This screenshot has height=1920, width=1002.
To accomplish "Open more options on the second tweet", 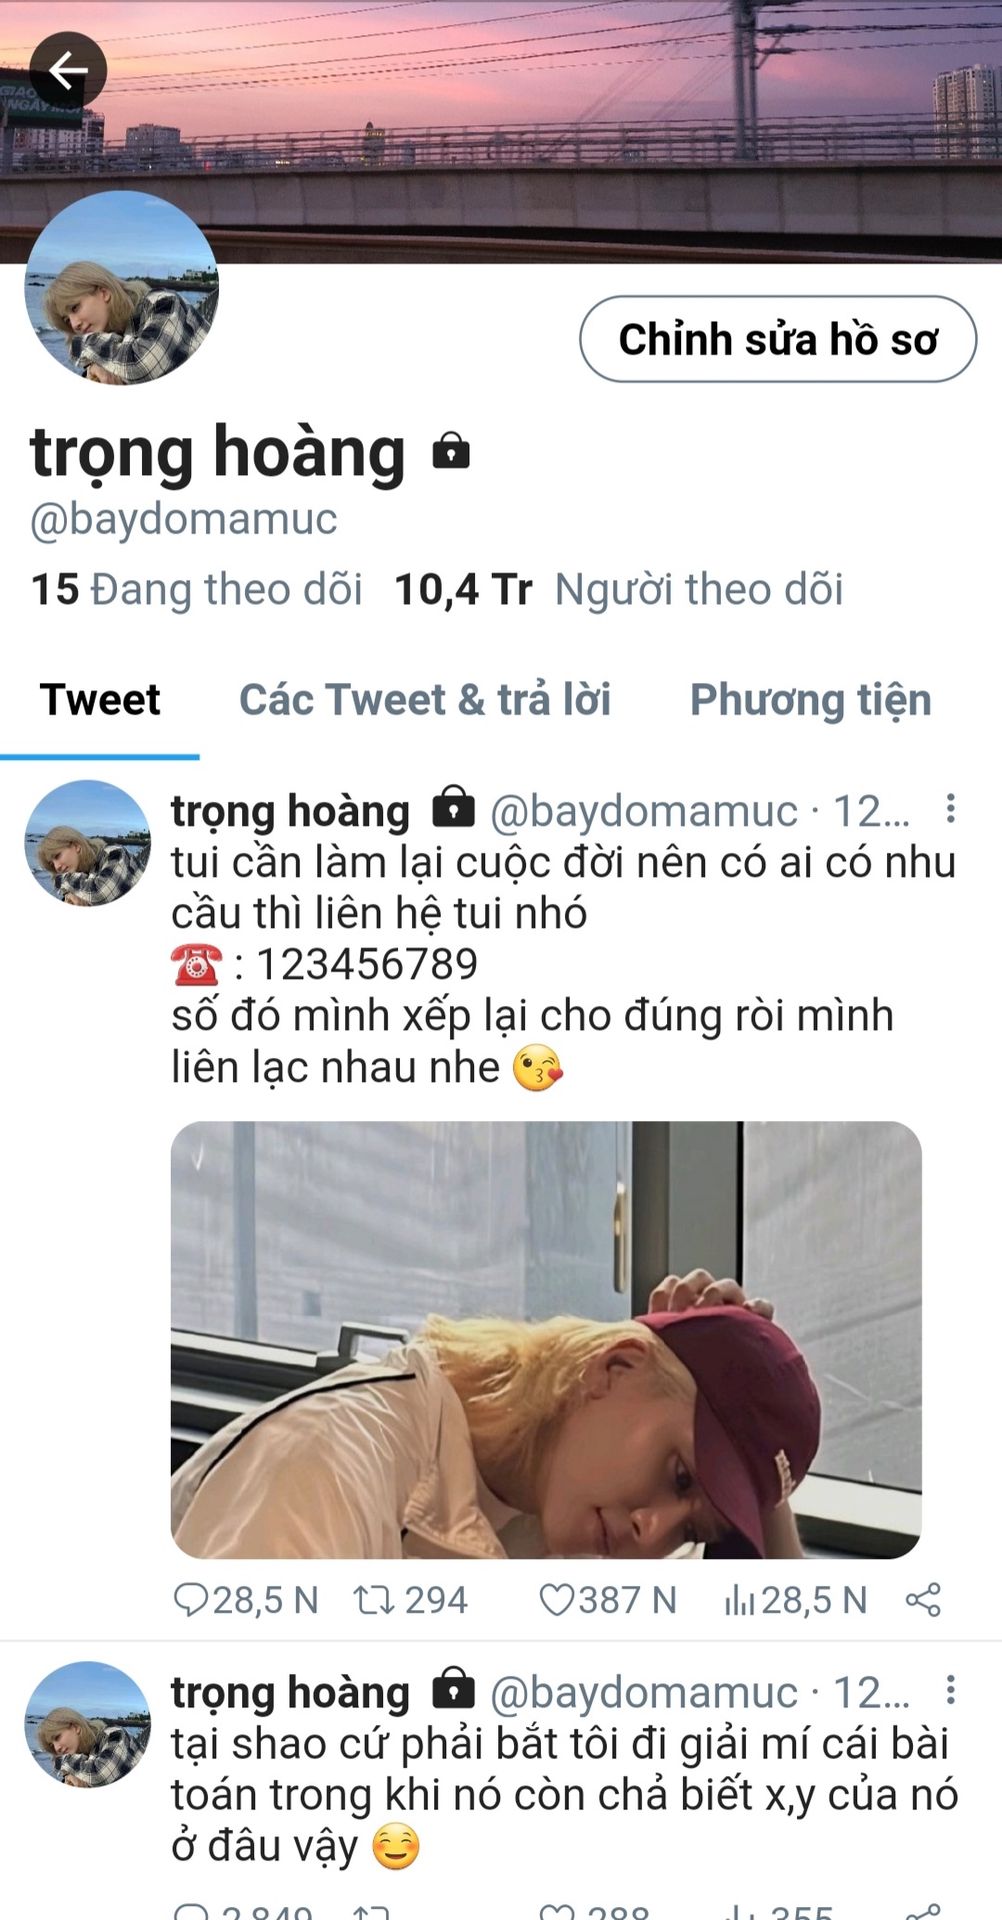I will pos(950,1689).
